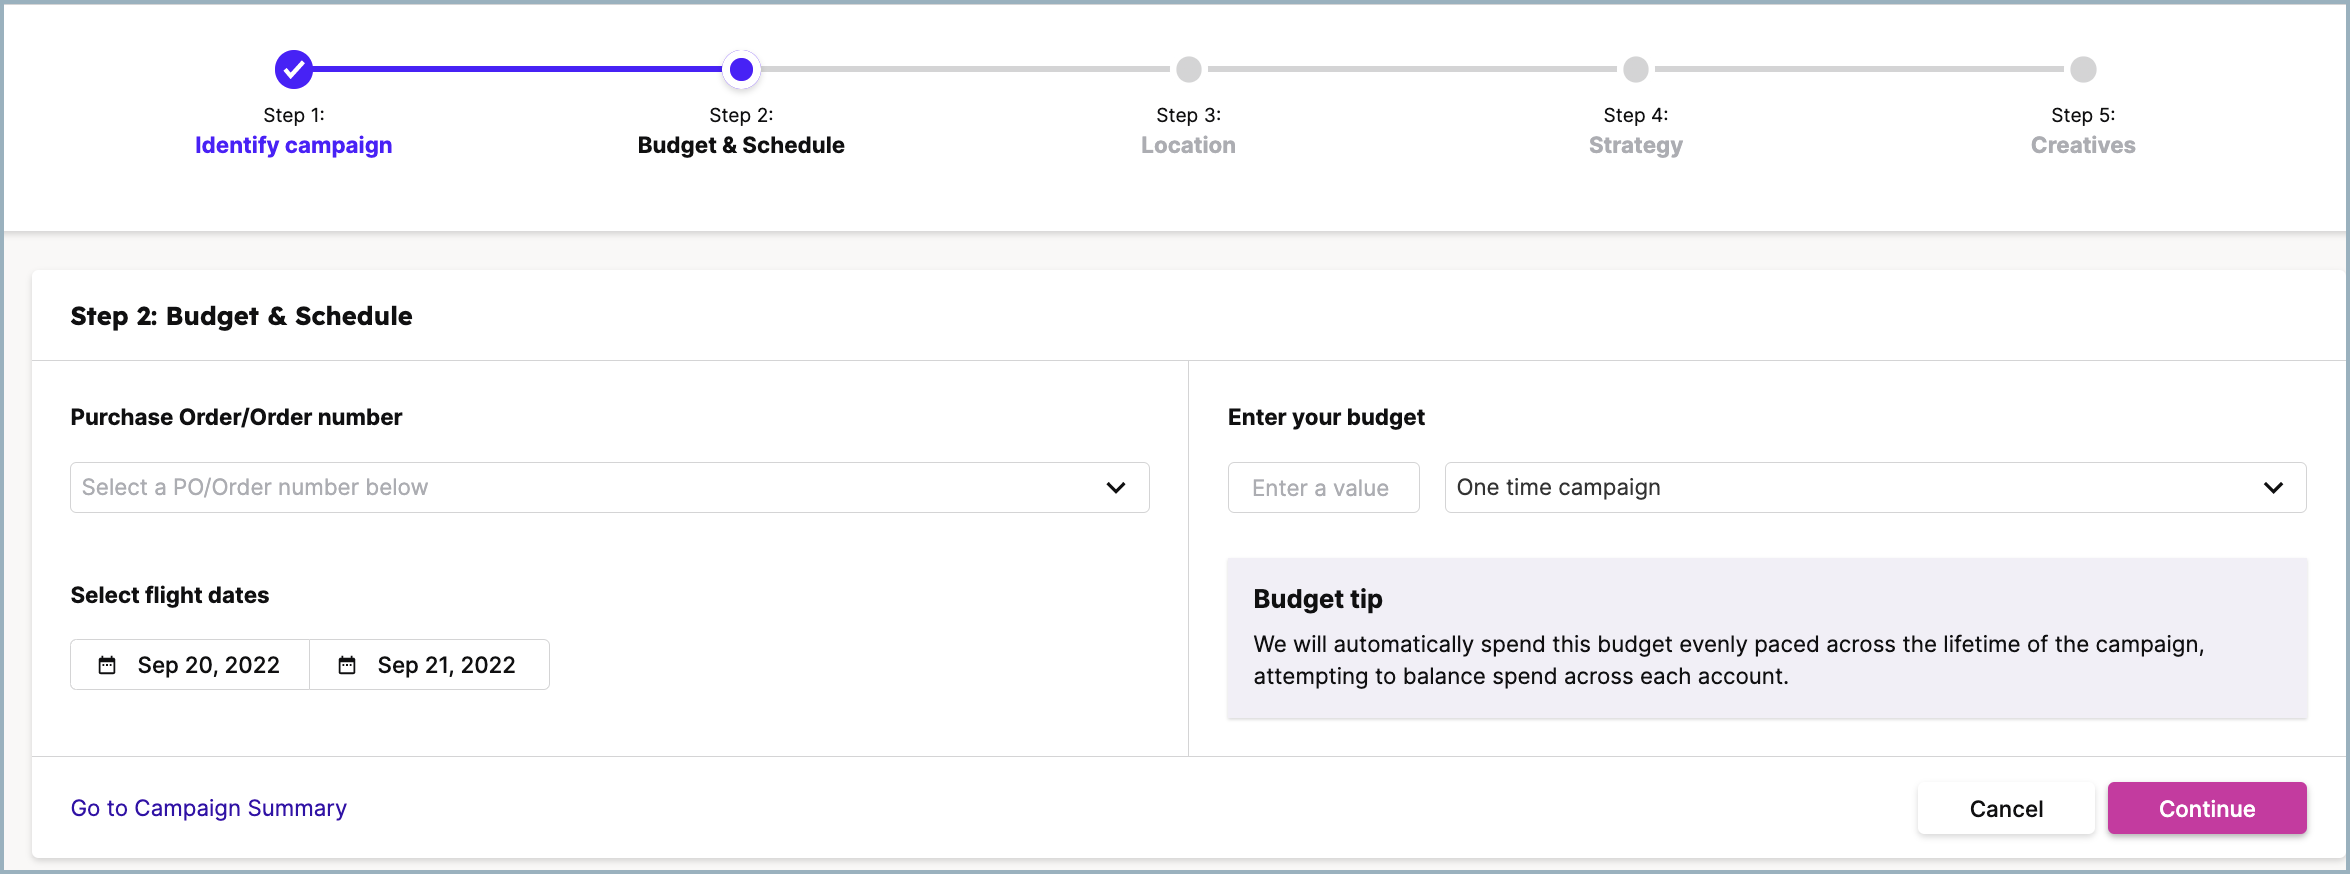
Task: Click the Step 3 Location progress dot
Action: [x=1188, y=69]
